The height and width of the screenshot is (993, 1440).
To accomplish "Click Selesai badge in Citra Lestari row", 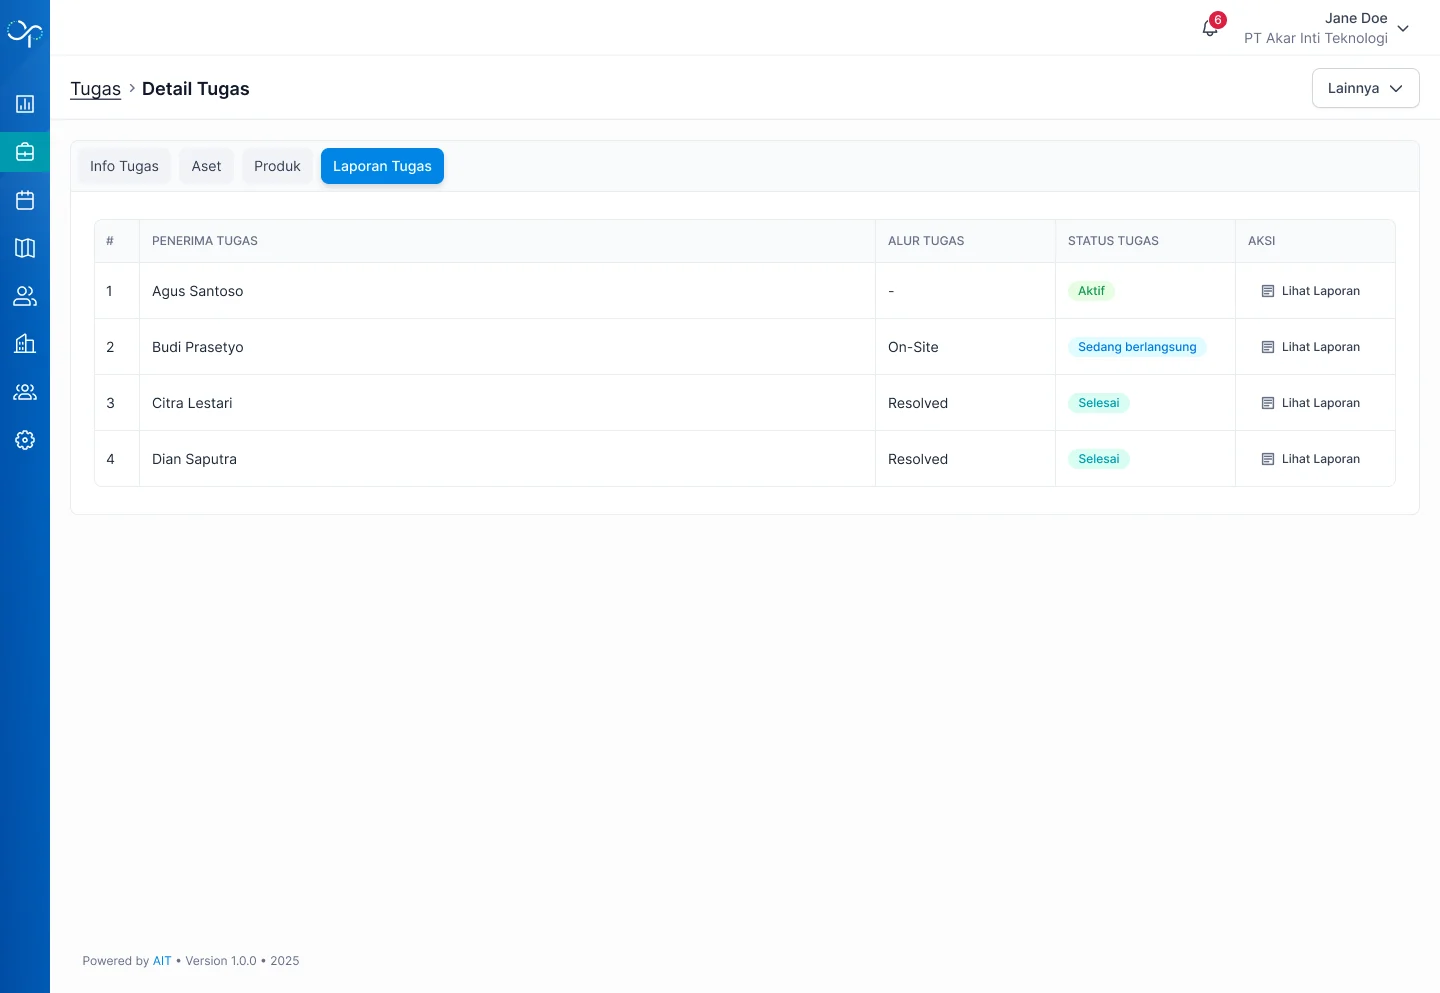I will click(x=1098, y=403).
